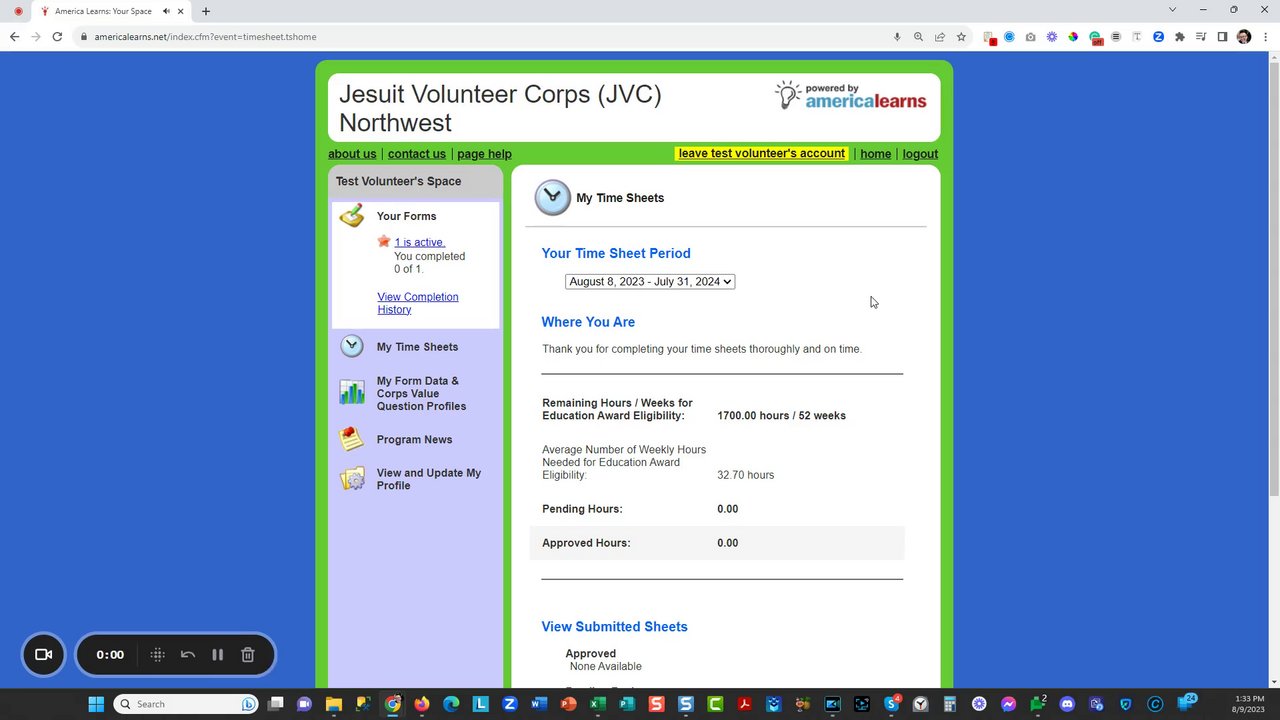Go back to previous page in browser
This screenshot has height=720, width=1280.
click(14, 37)
